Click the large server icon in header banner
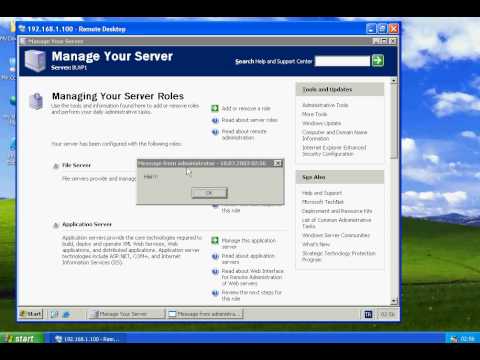480x360 pixels. 35,61
